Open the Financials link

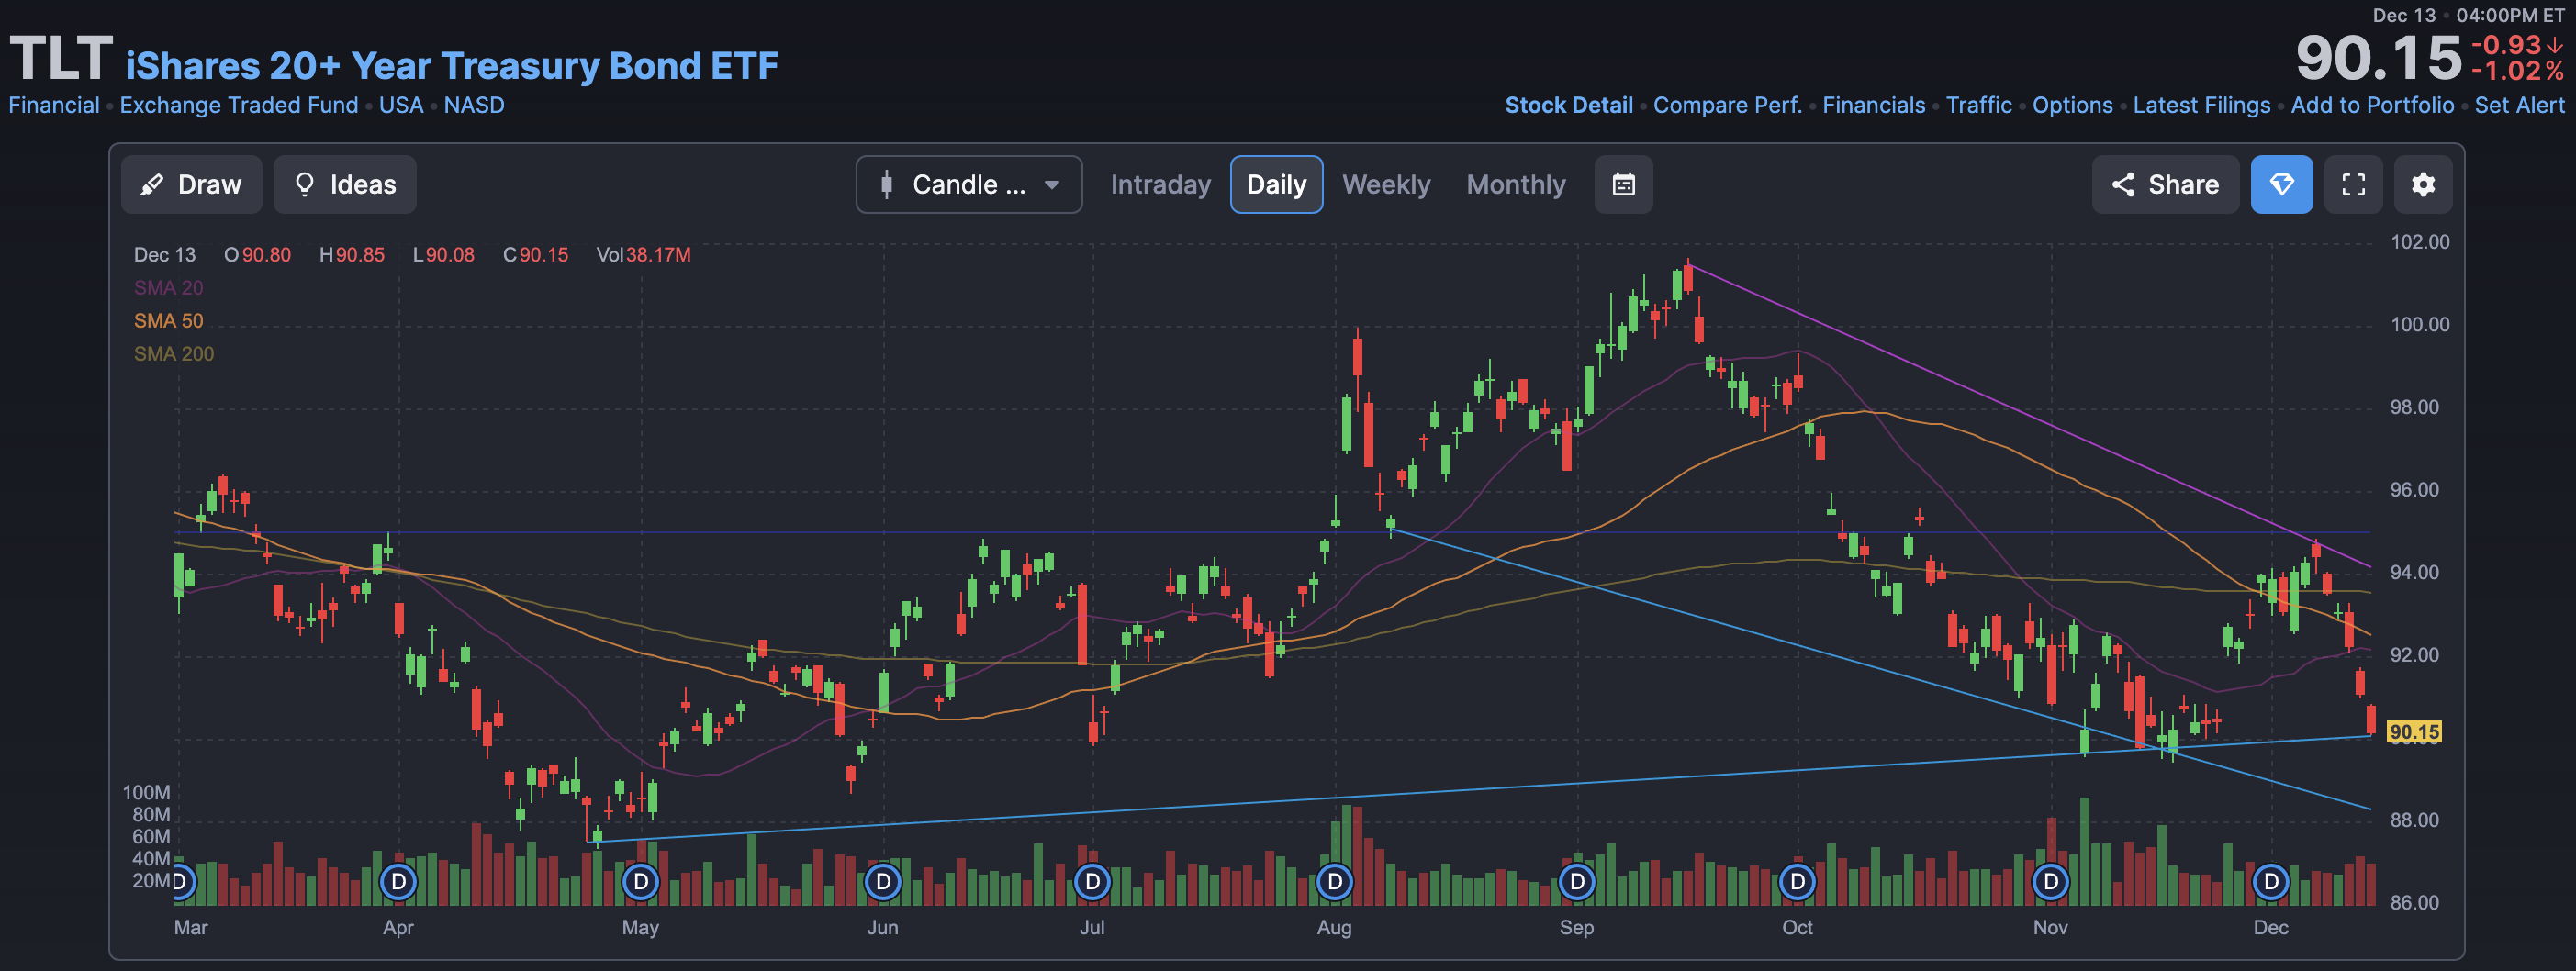coord(1873,105)
